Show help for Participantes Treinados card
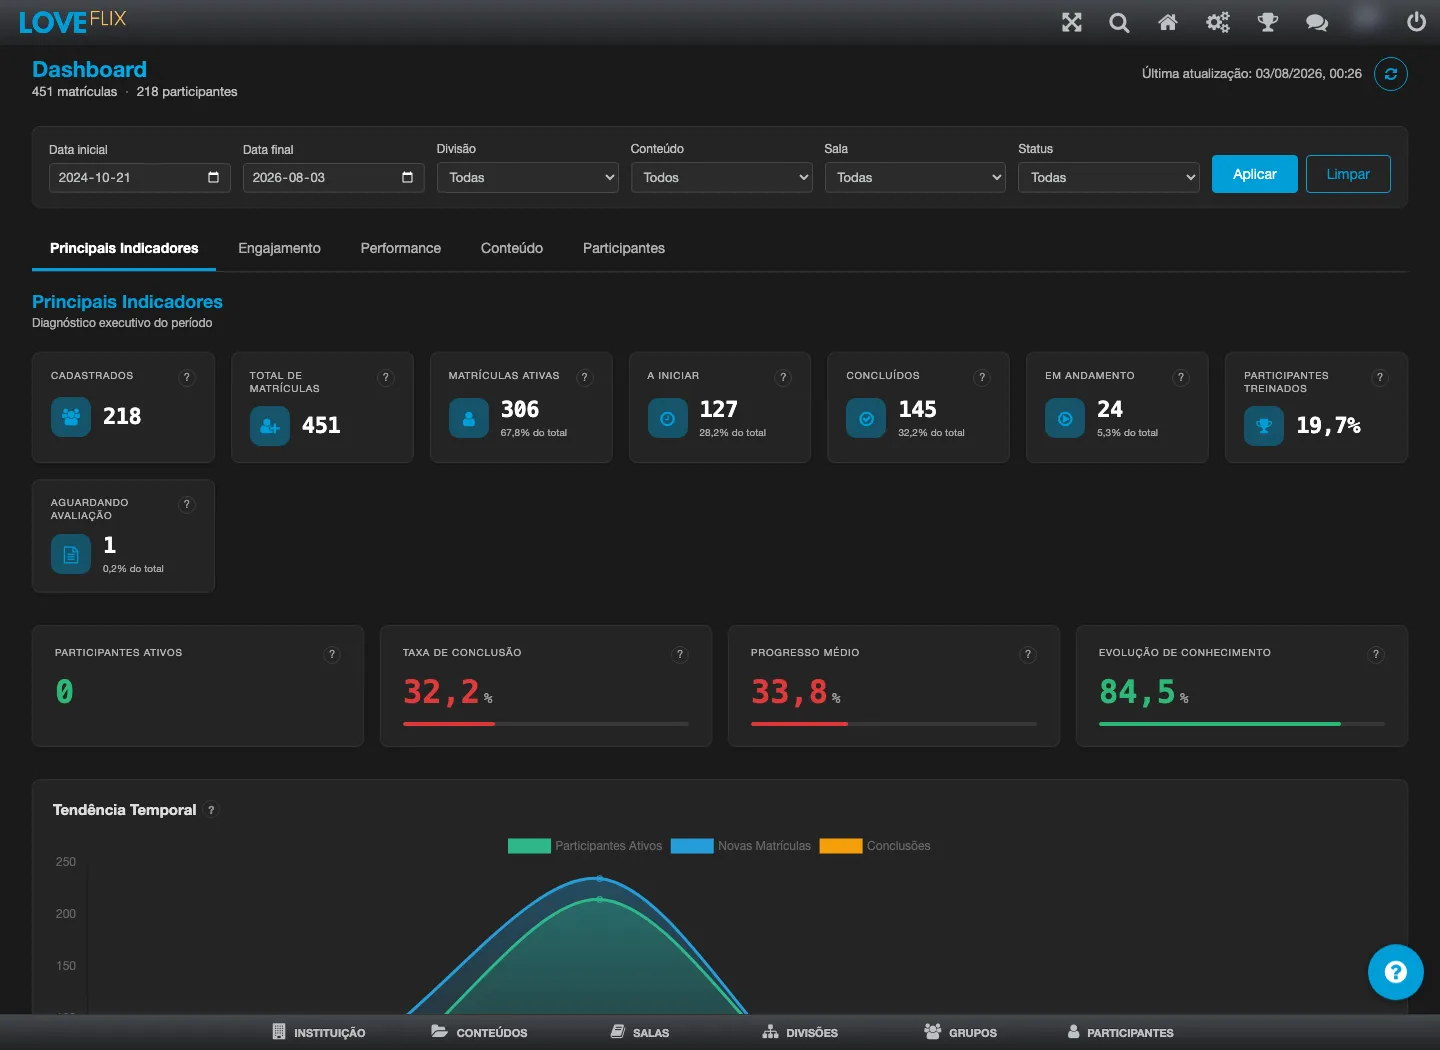 click(1380, 378)
